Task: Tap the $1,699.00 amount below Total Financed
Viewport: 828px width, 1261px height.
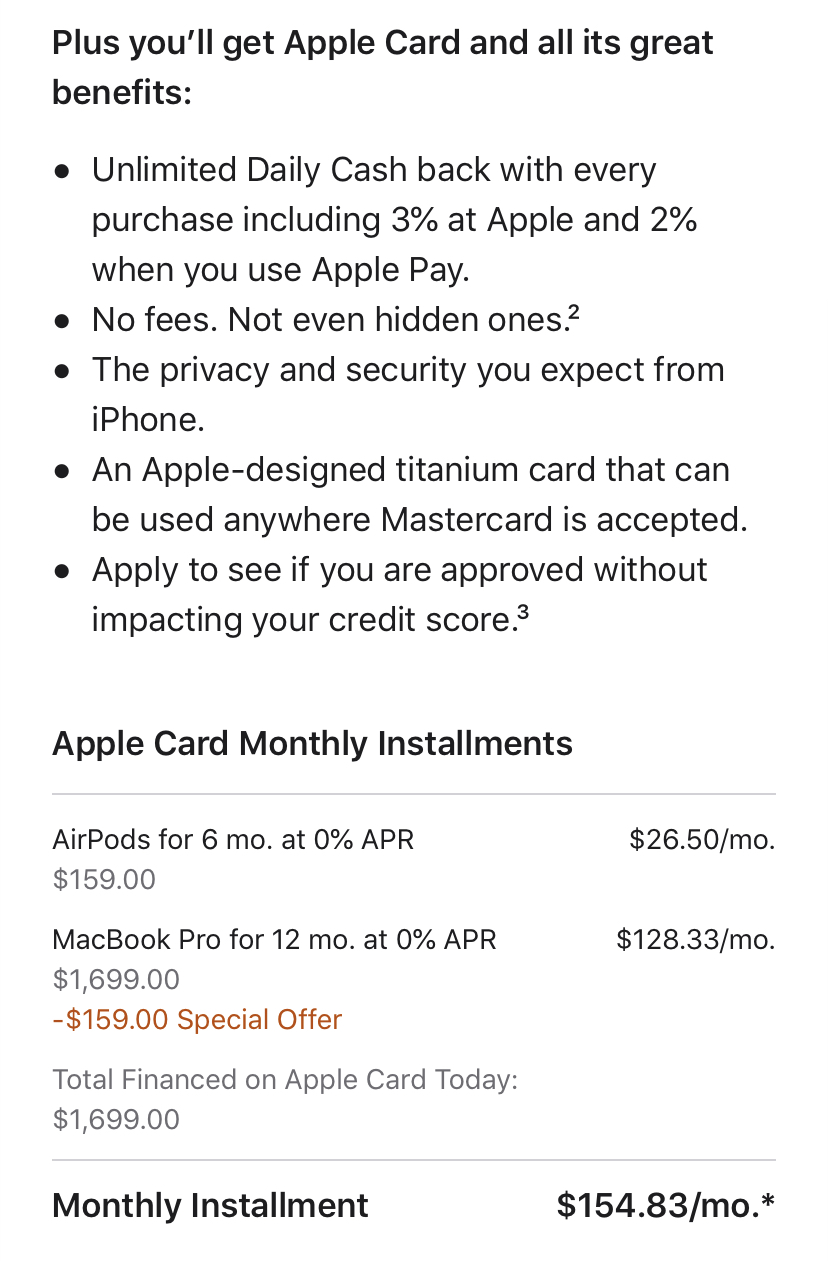Action: pyautogui.click(x=116, y=1119)
